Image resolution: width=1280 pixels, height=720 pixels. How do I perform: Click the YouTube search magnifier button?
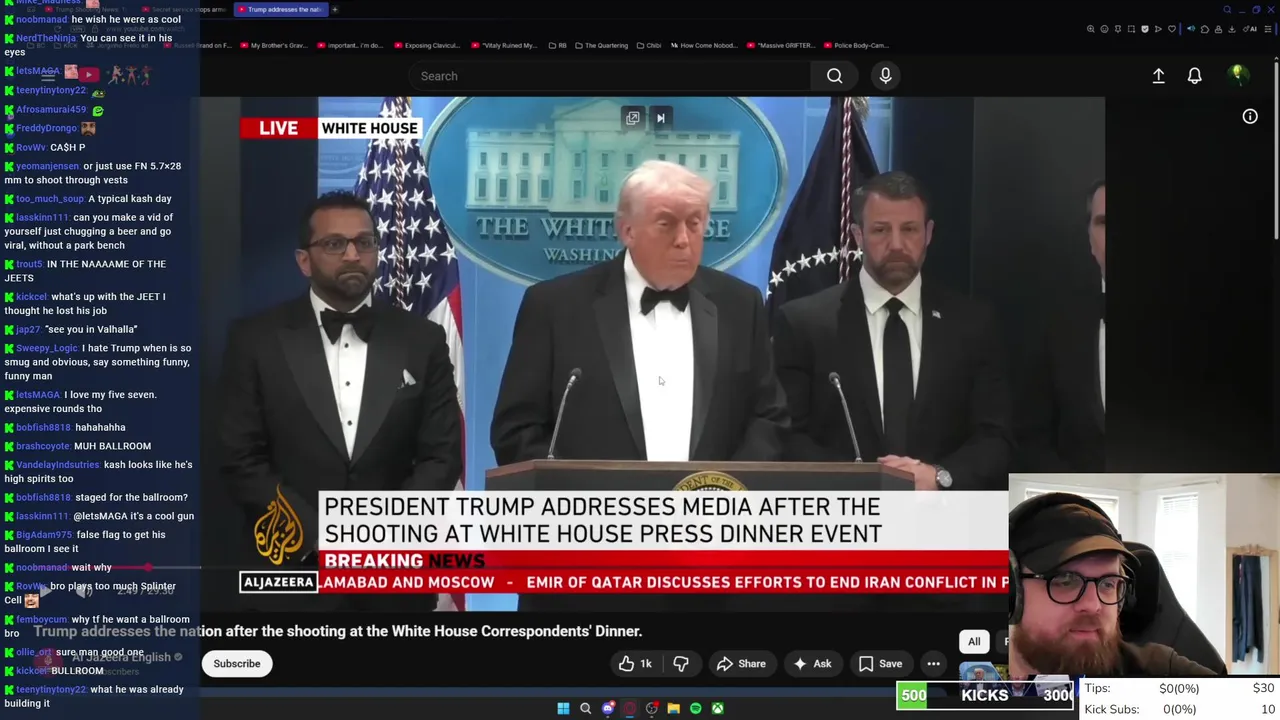[834, 76]
